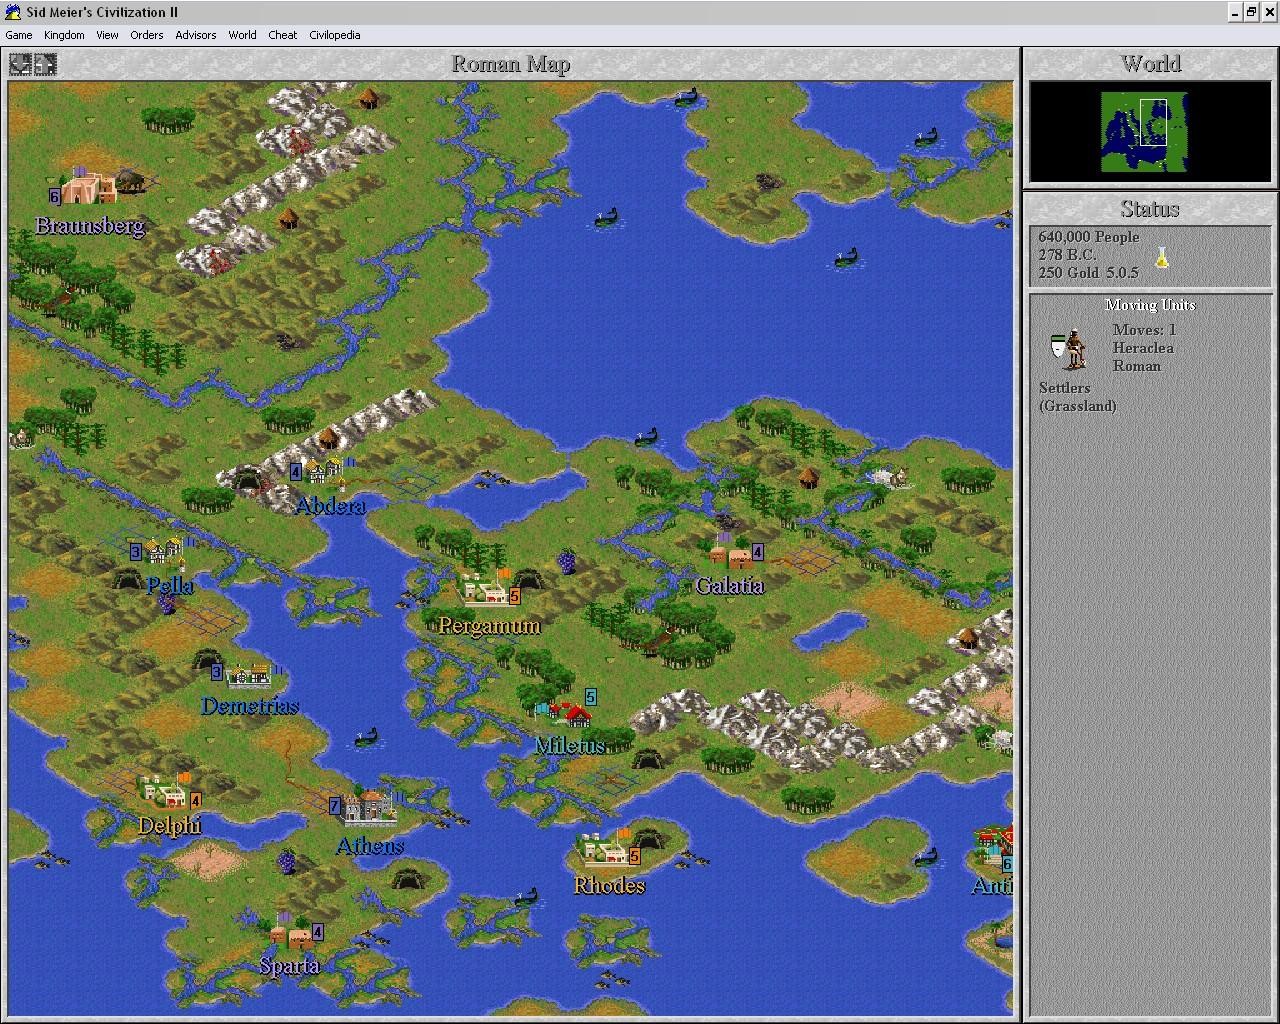This screenshot has height=1024, width=1280.
Task: Click the grapes resource just below Pella
Action: click(x=168, y=604)
